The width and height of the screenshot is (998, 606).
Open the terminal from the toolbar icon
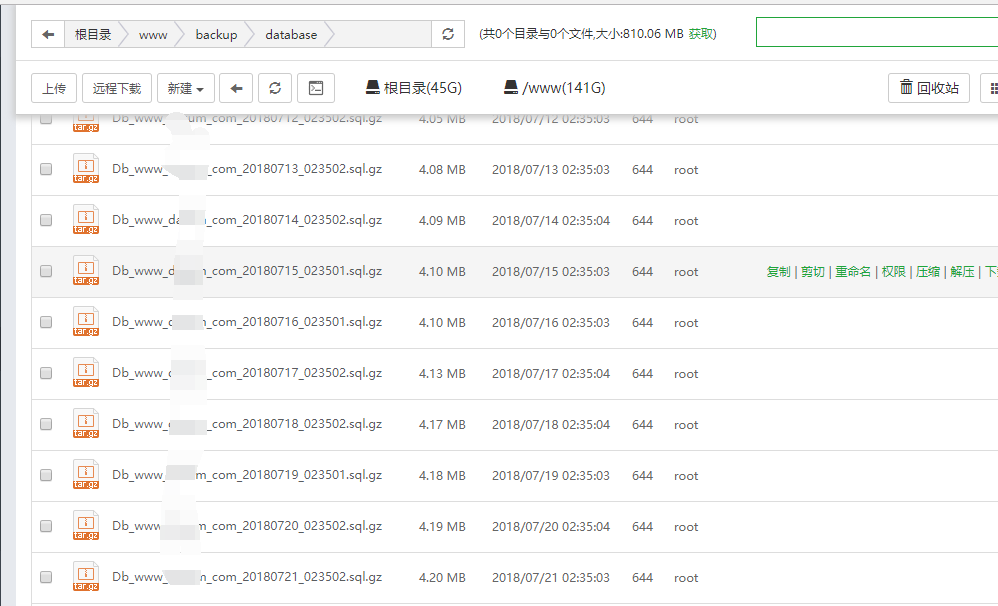[315, 88]
